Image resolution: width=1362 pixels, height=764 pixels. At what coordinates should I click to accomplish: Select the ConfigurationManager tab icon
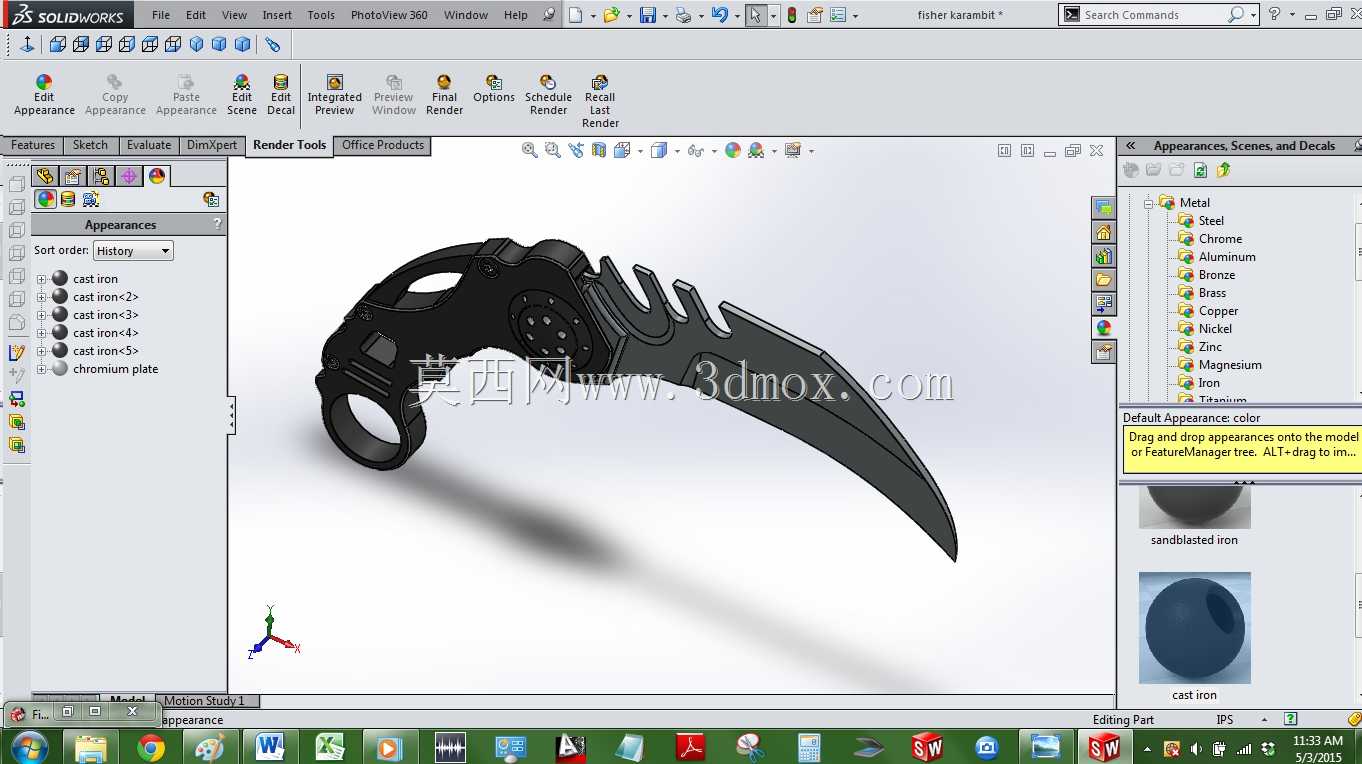pyautogui.click(x=101, y=176)
